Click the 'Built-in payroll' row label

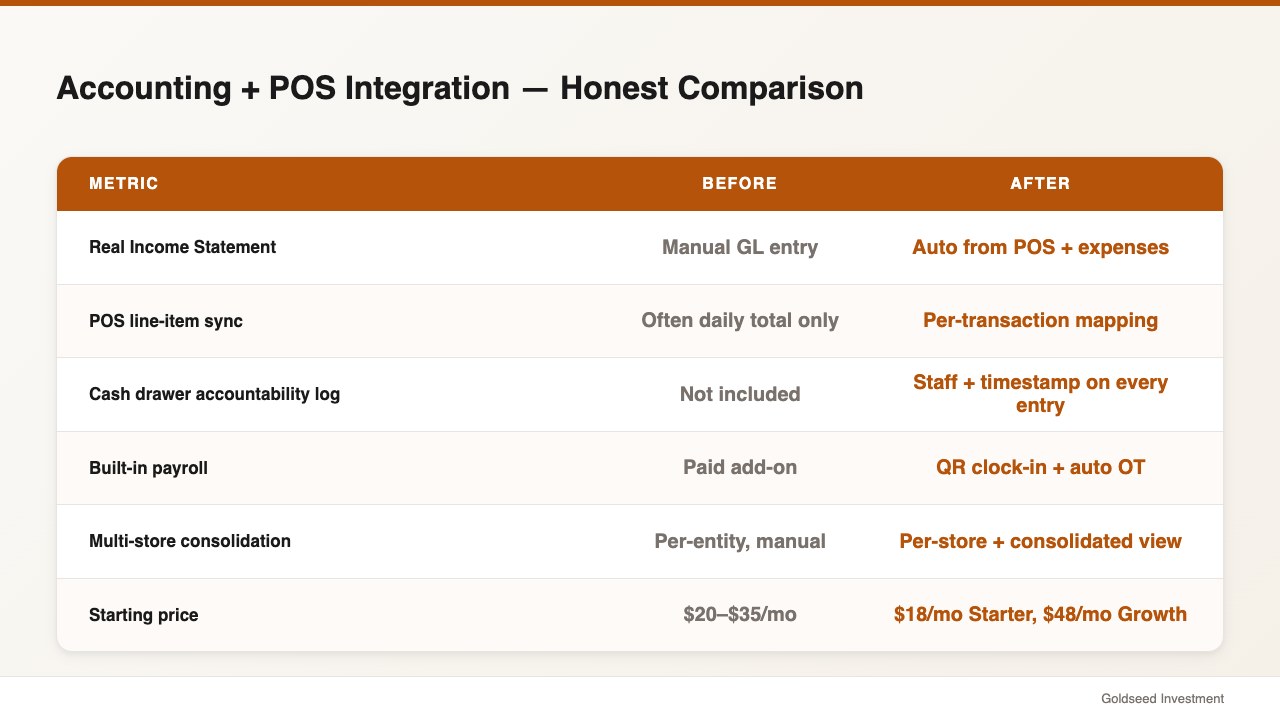pos(148,468)
